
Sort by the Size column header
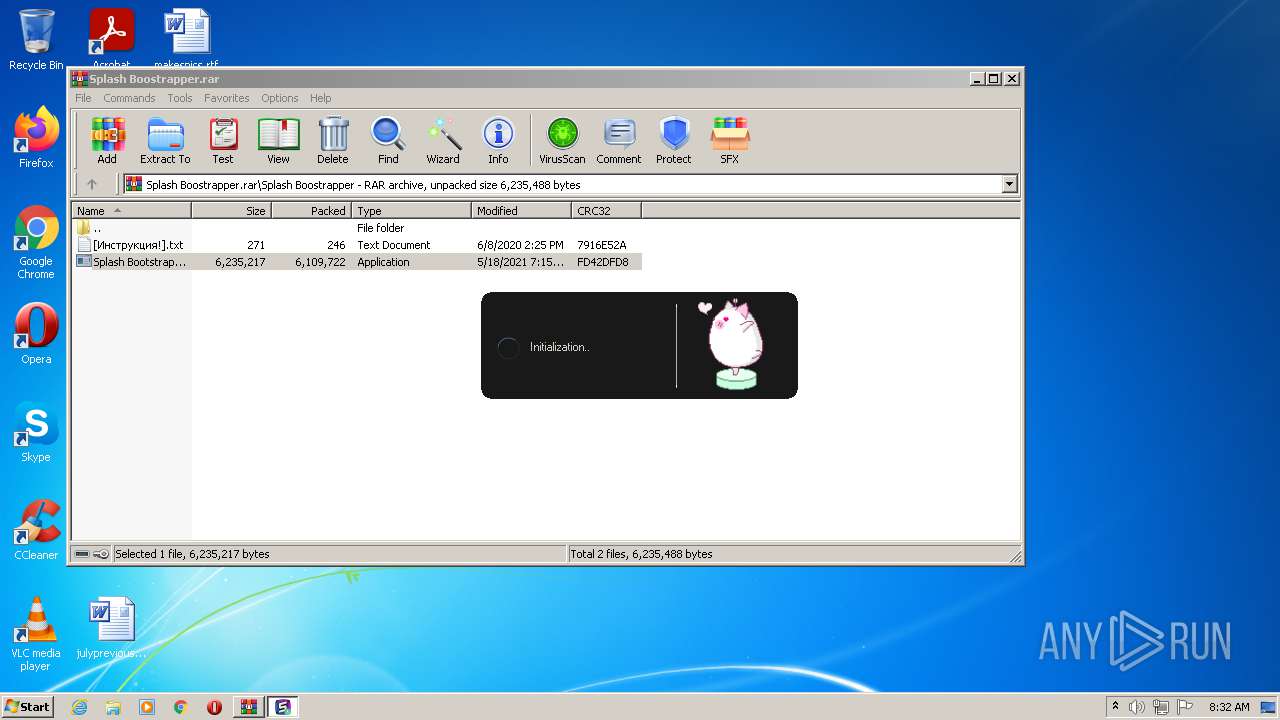[x=231, y=211]
